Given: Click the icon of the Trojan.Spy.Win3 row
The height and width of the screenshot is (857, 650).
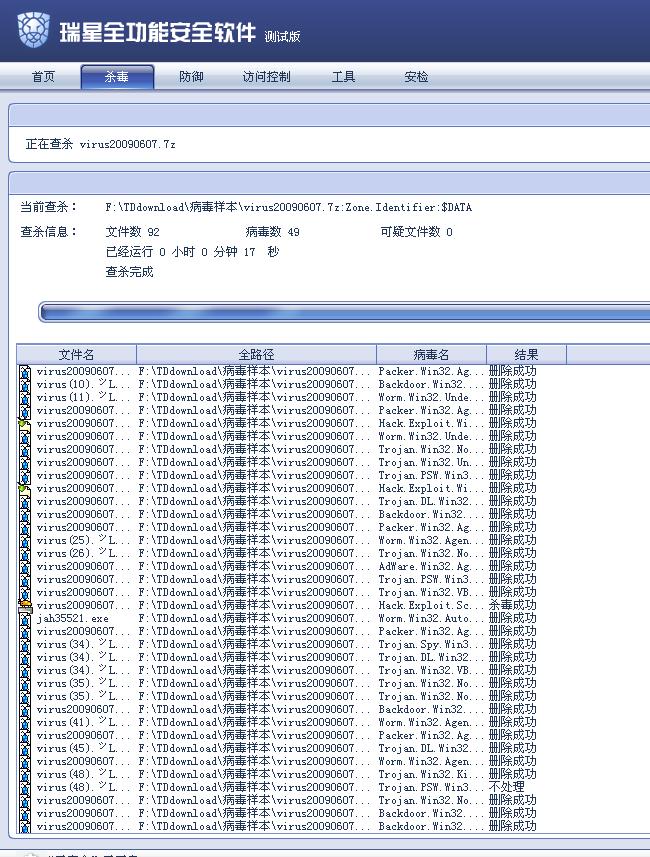Looking at the screenshot, I should [x=25, y=644].
